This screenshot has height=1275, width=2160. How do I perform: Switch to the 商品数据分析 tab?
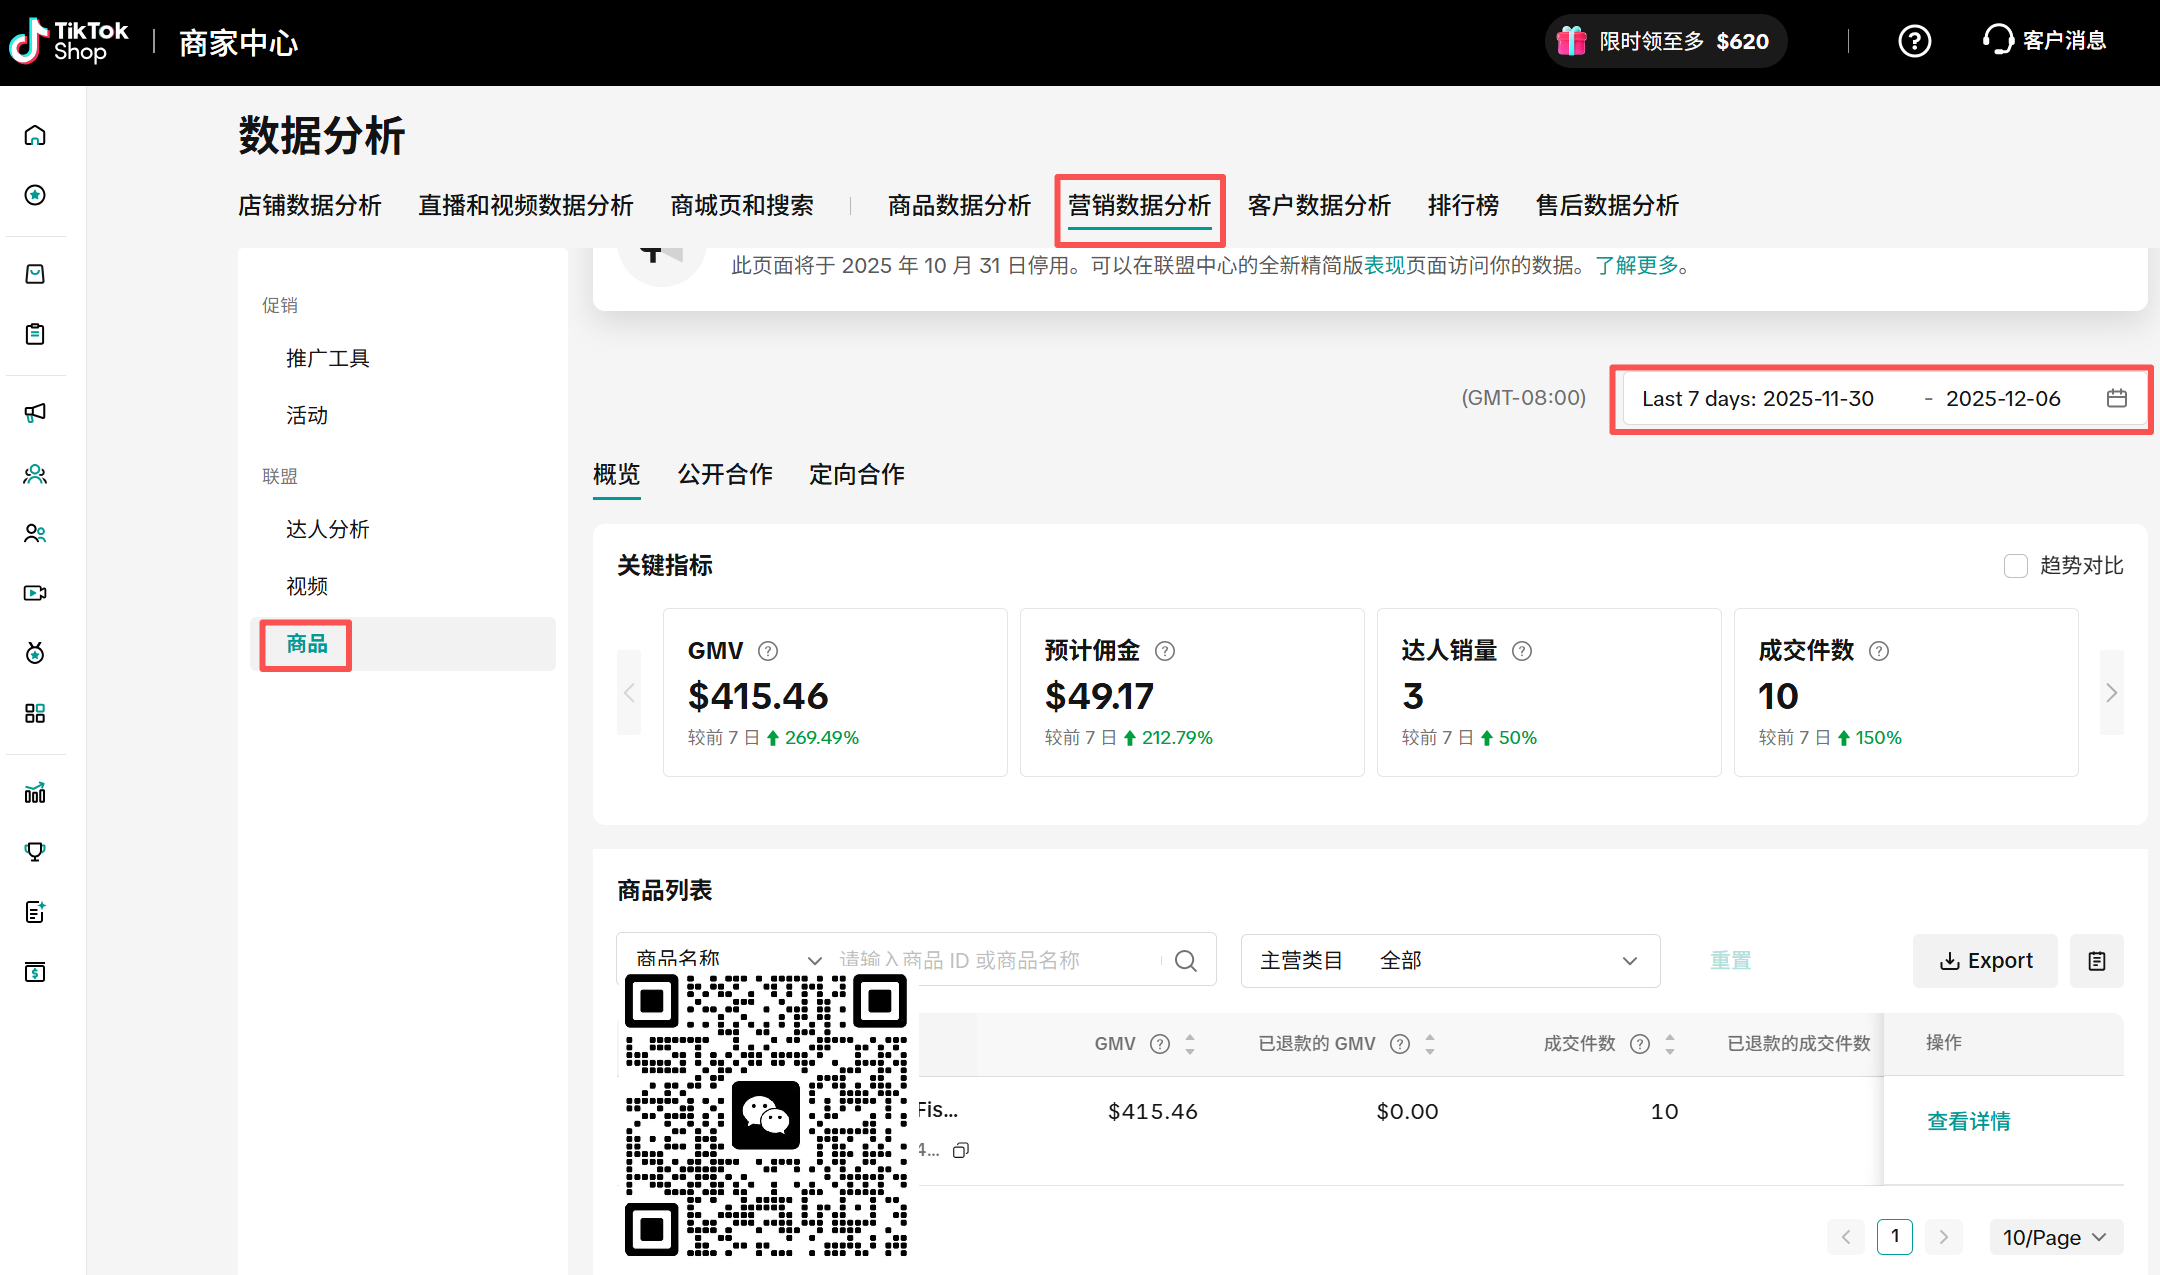960,206
